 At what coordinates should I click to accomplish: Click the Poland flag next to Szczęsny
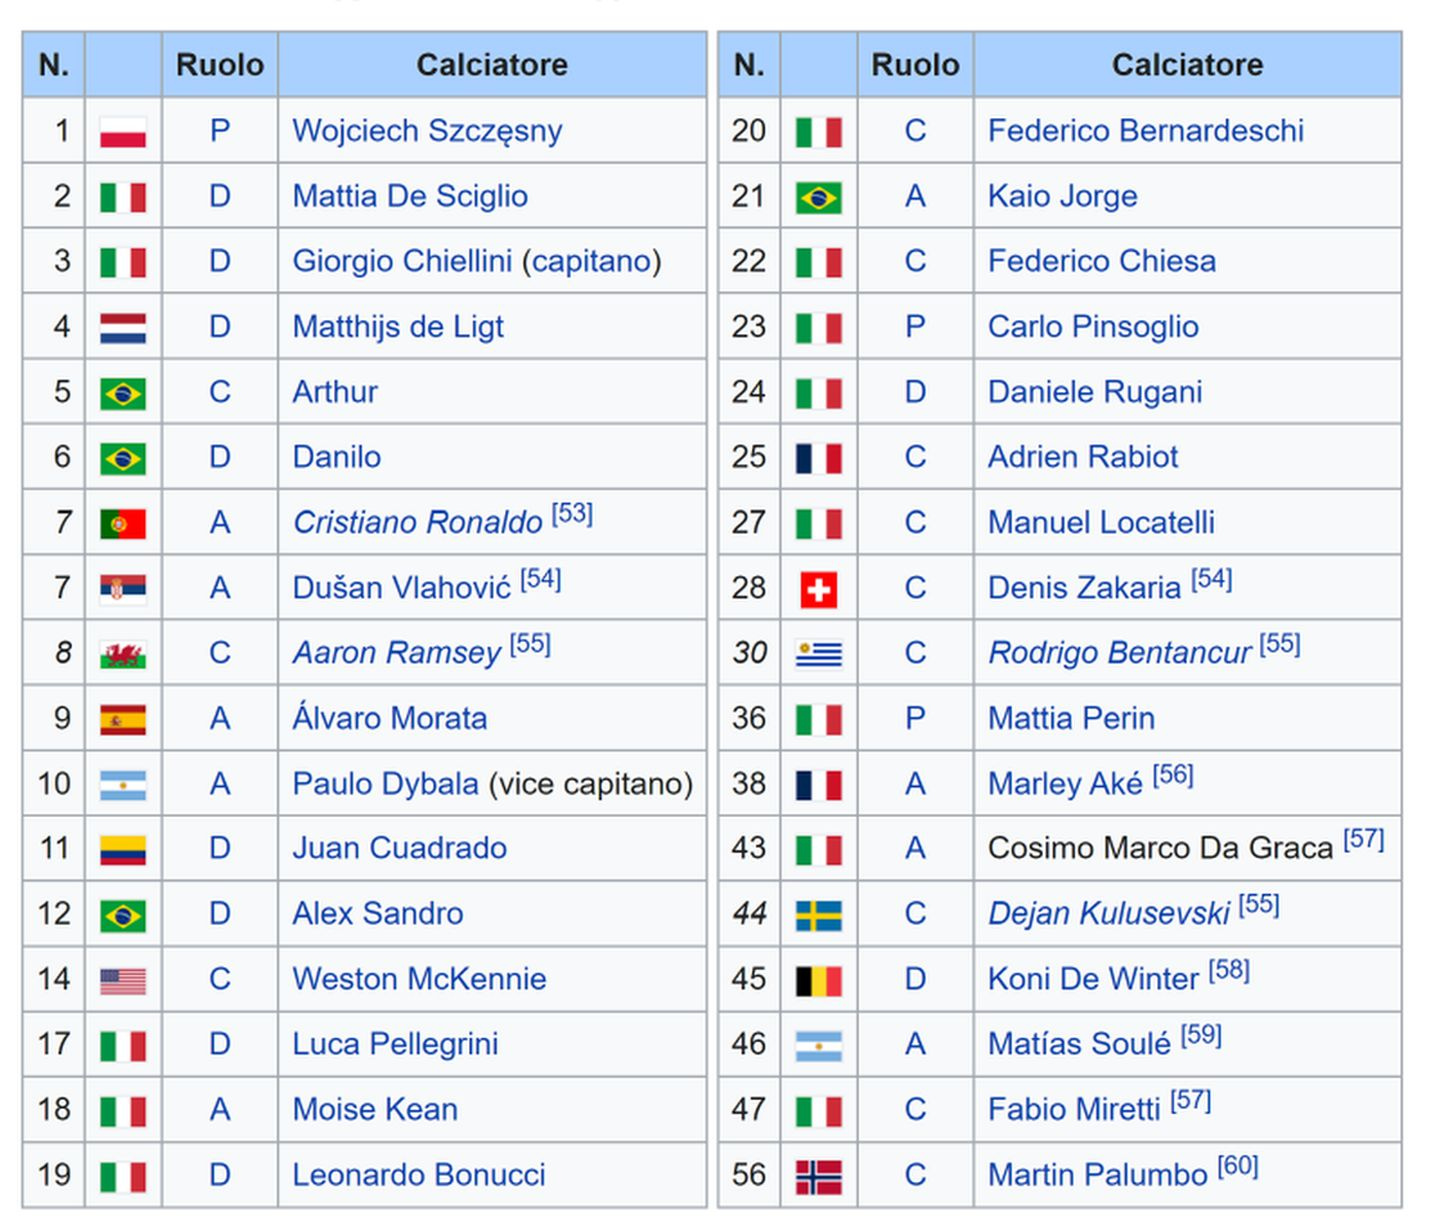click(123, 132)
